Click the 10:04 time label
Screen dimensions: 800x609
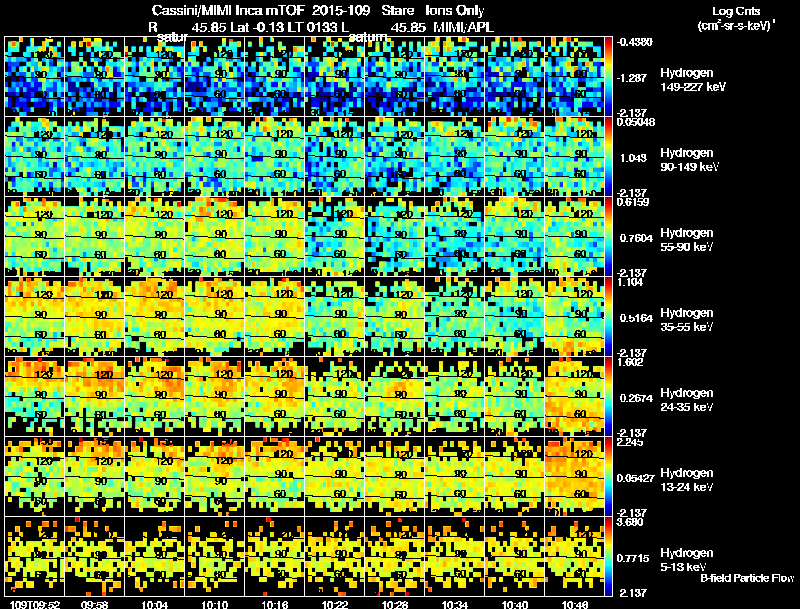click(155, 604)
